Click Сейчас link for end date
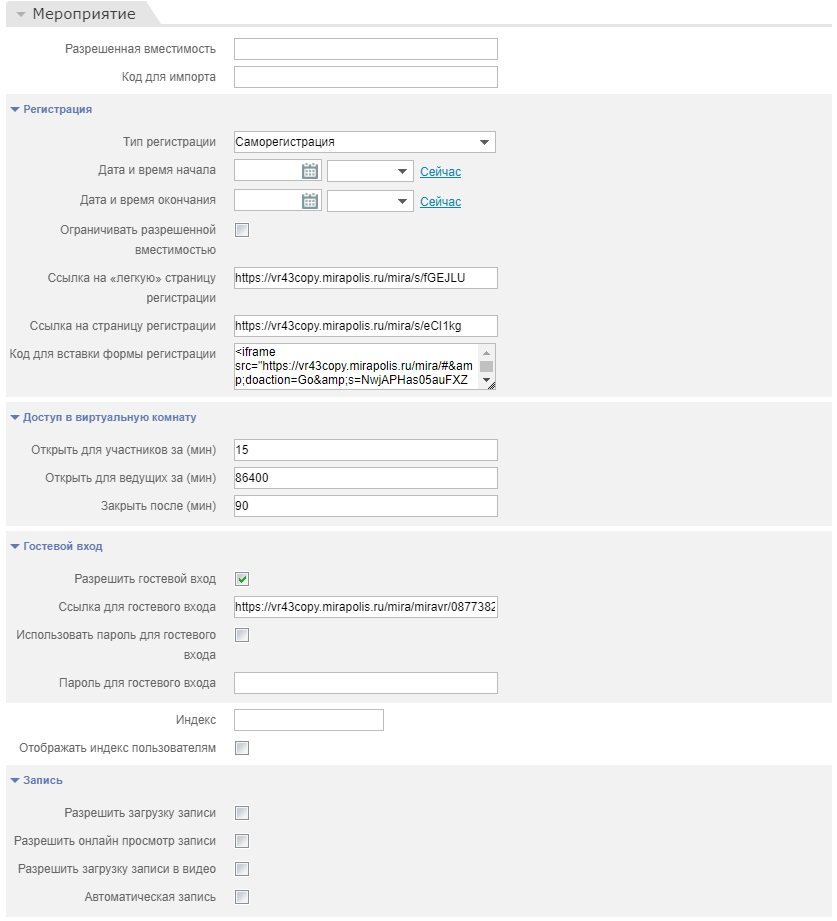Screen dimensions: 837x921 441,201
